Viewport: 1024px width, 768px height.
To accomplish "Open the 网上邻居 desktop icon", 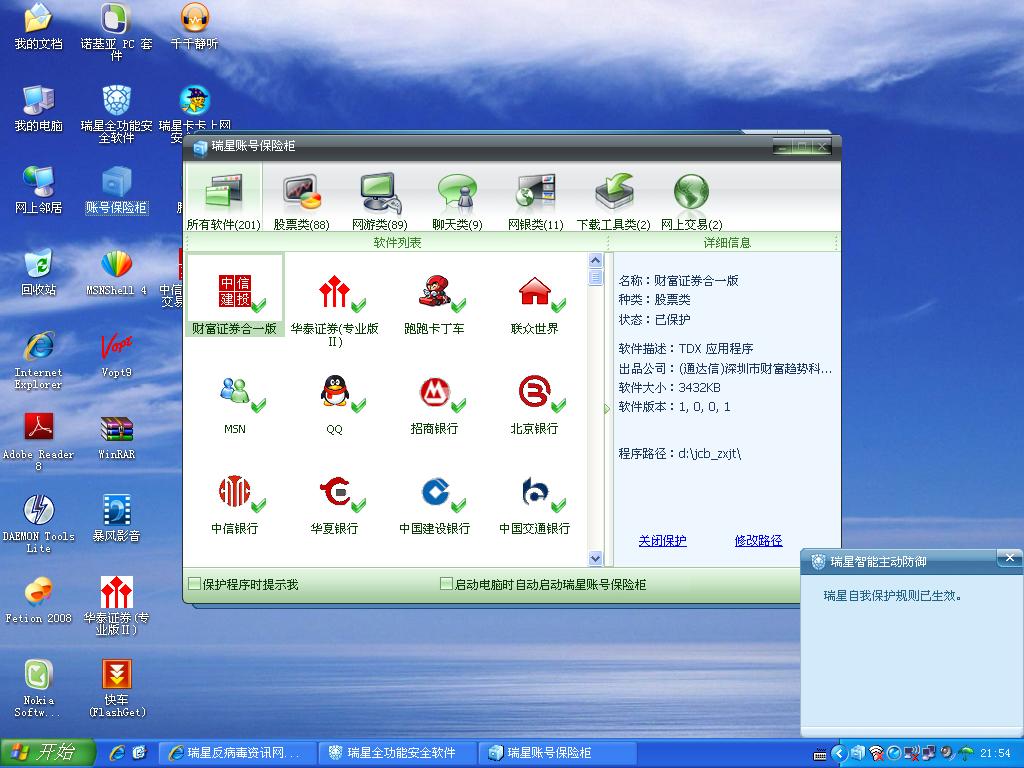I will click(x=39, y=191).
